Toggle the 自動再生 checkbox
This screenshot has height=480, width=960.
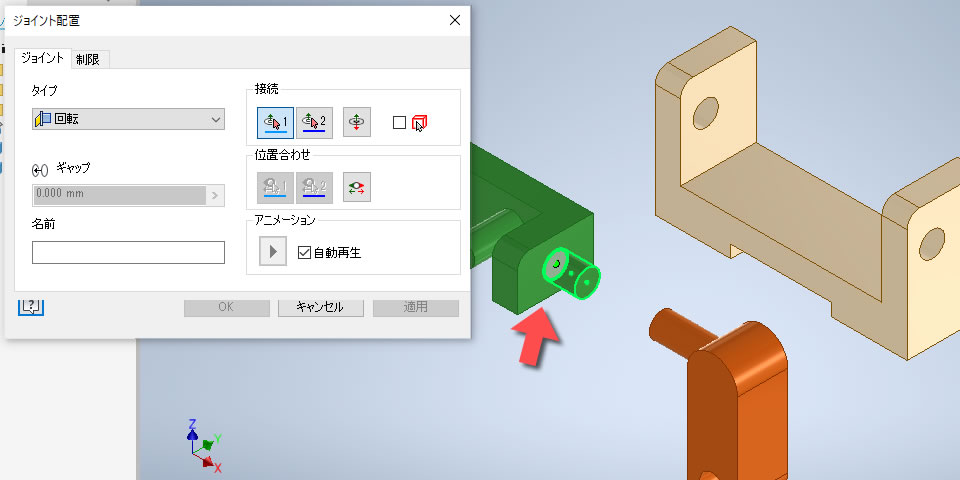click(304, 252)
